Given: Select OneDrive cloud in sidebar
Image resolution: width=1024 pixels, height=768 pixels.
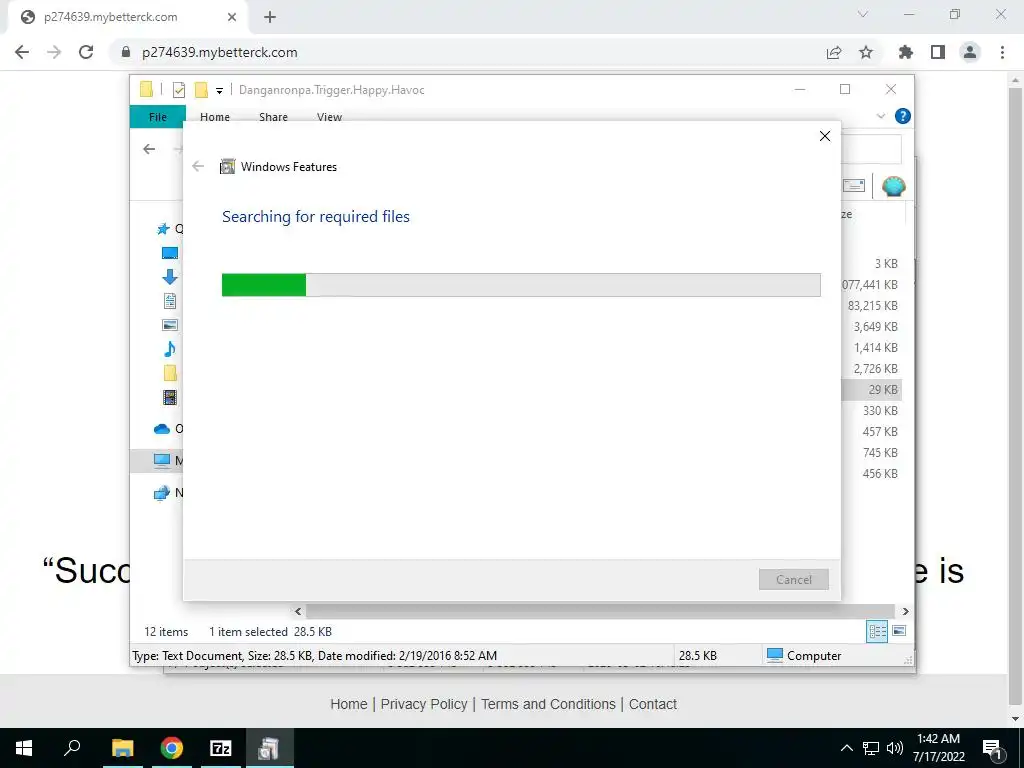Looking at the screenshot, I should coord(162,429).
